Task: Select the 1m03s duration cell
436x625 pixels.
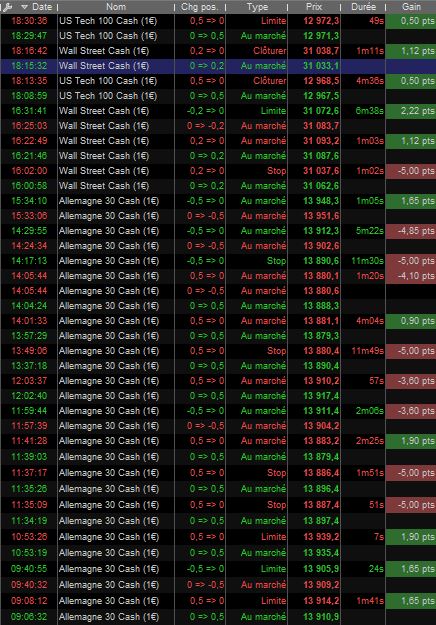Action: pyautogui.click(x=370, y=141)
